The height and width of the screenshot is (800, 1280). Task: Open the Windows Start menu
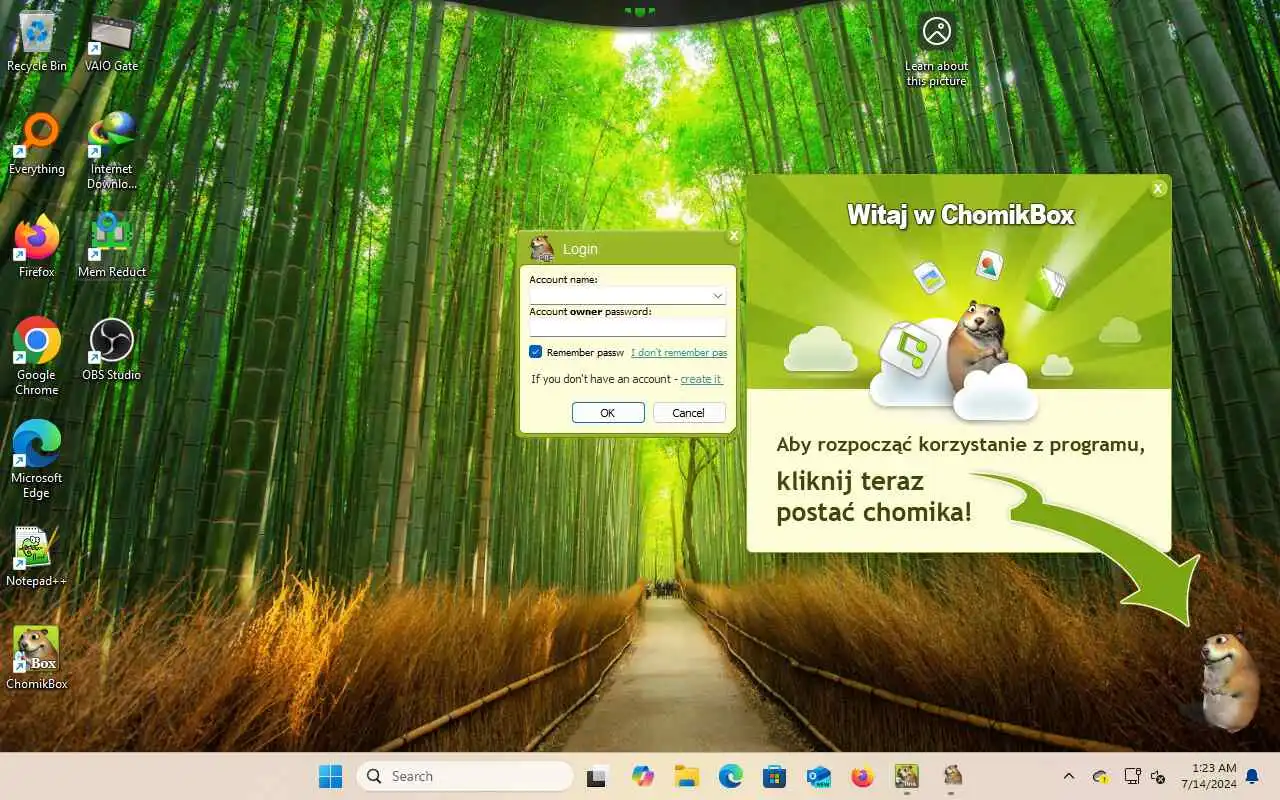coord(330,776)
